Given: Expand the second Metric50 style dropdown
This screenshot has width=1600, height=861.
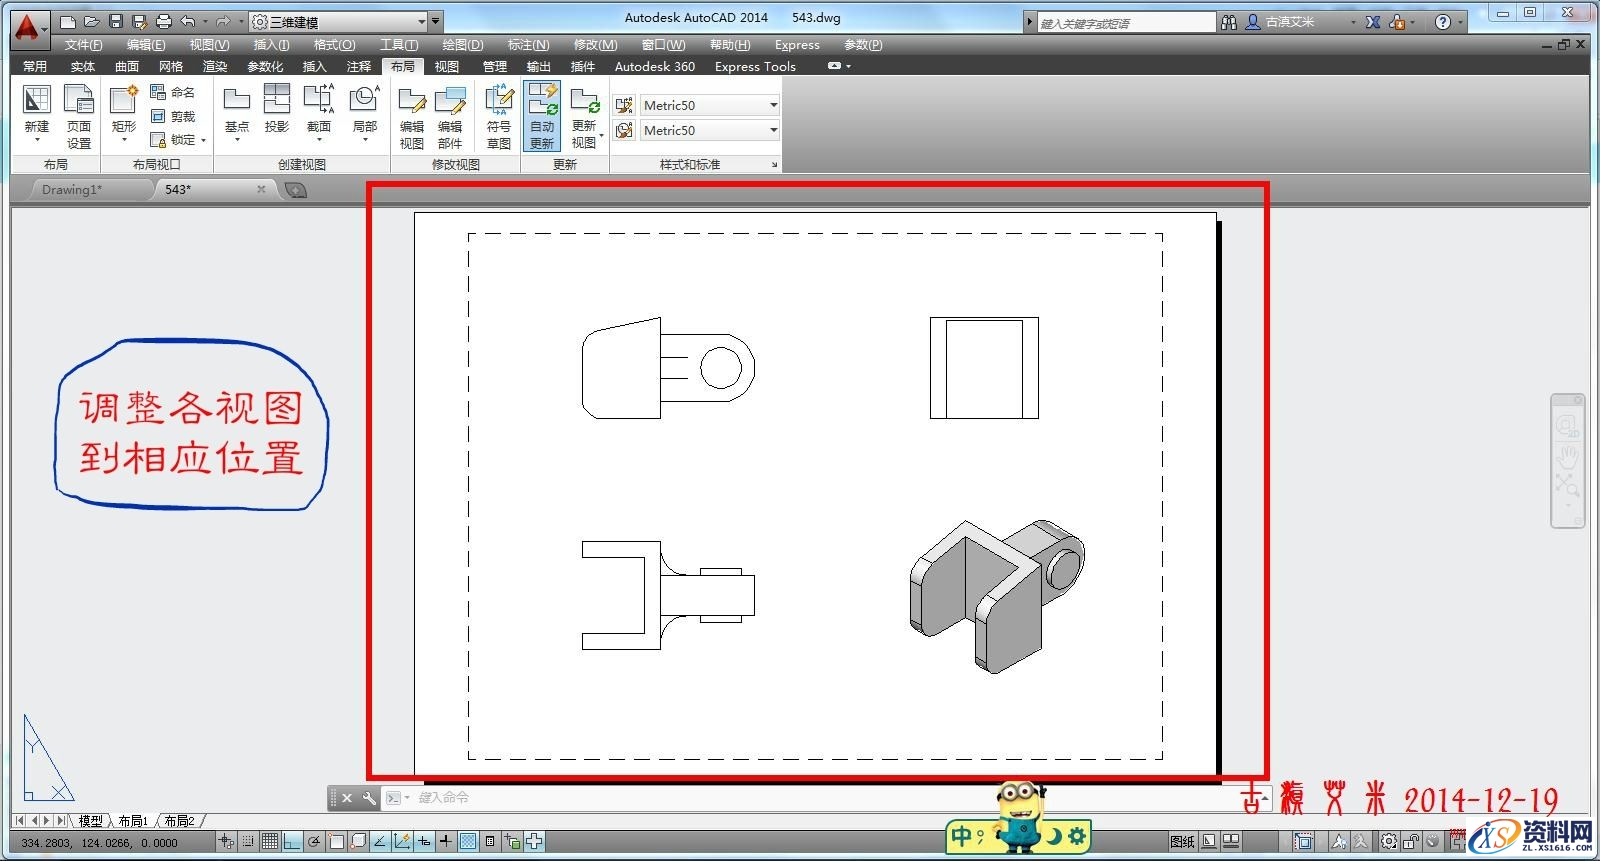Looking at the screenshot, I should [773, 130].
